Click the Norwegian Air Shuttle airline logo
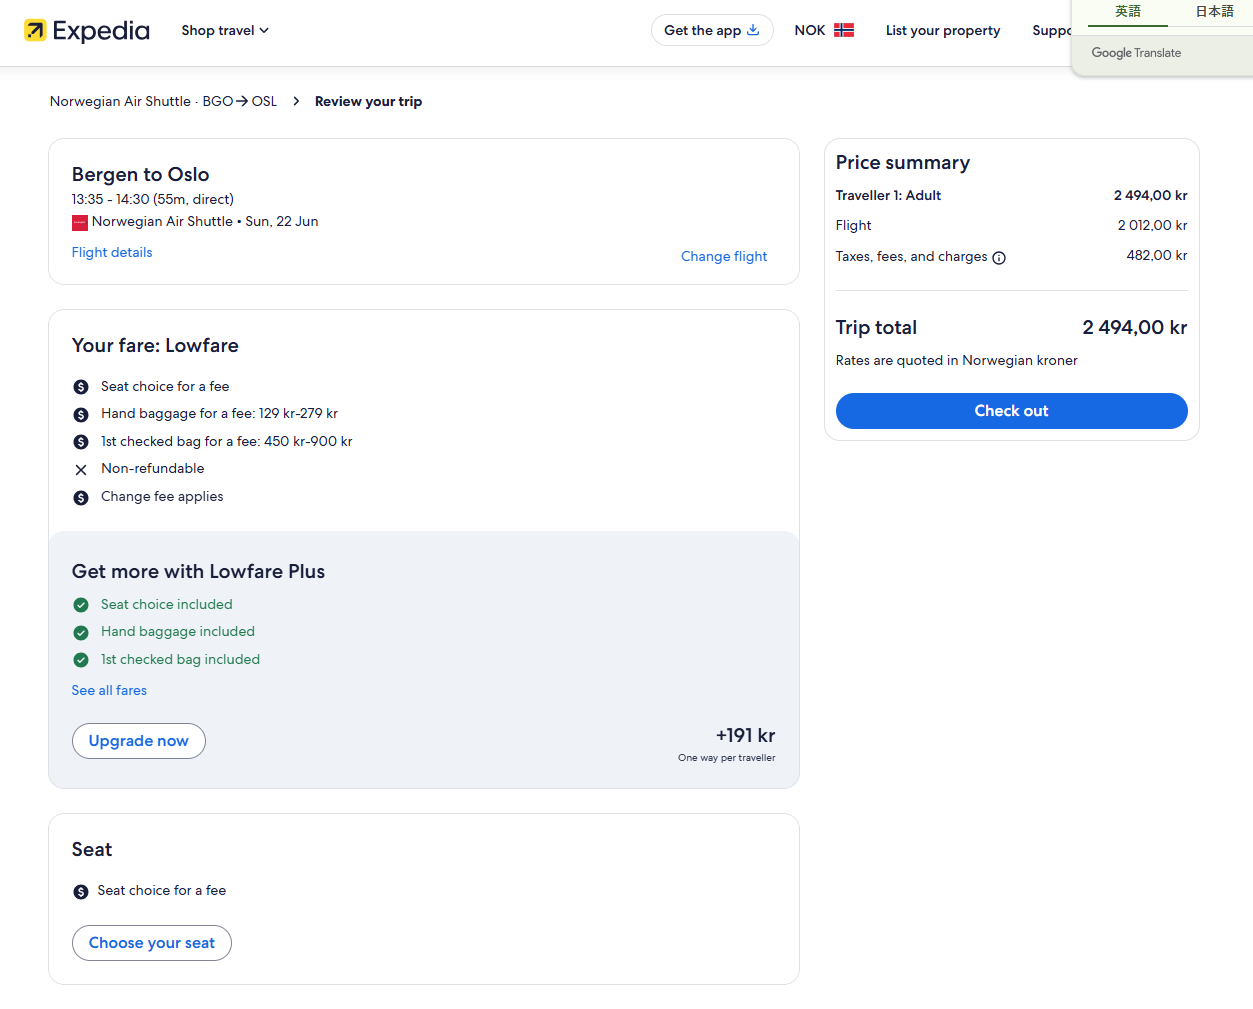The image size is (1253, 1009). [x=80, y=222]
